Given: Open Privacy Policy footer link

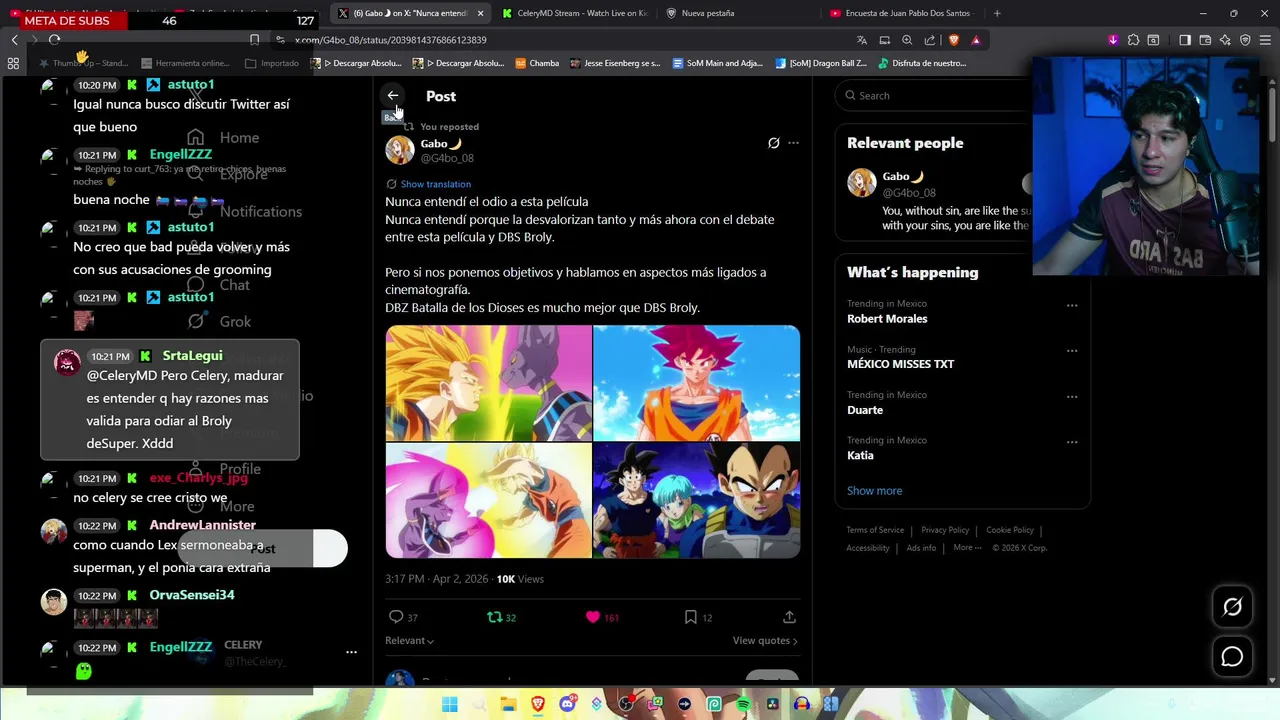Looking at the screenshot, I should click(945, 530).
